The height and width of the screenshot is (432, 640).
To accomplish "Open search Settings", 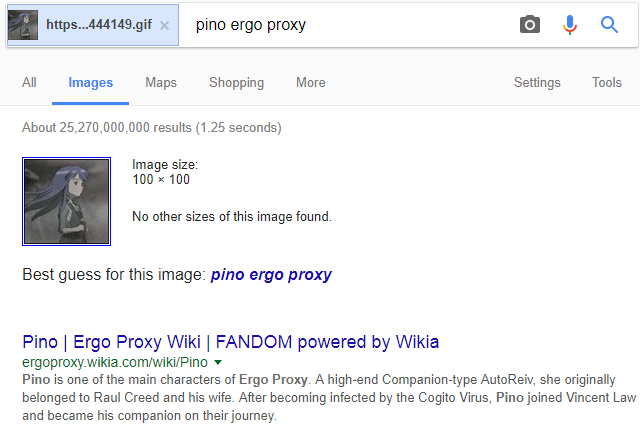I will pyautogui.click(x=538, y=83).
